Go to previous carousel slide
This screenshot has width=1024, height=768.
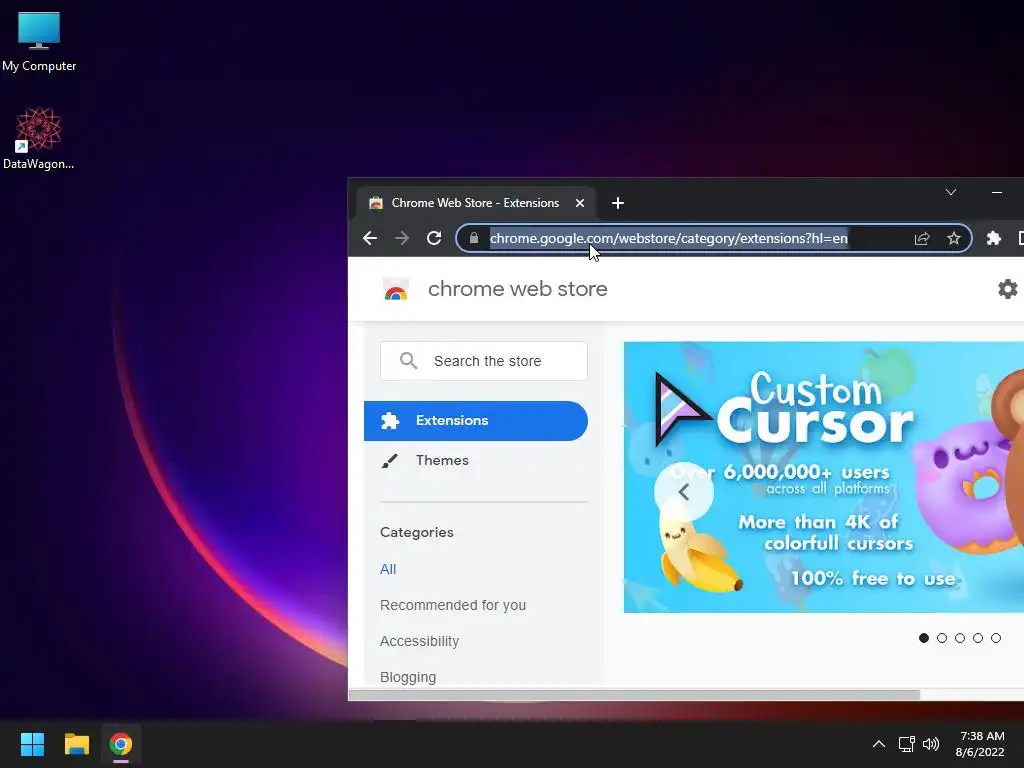tap(683, 492)
